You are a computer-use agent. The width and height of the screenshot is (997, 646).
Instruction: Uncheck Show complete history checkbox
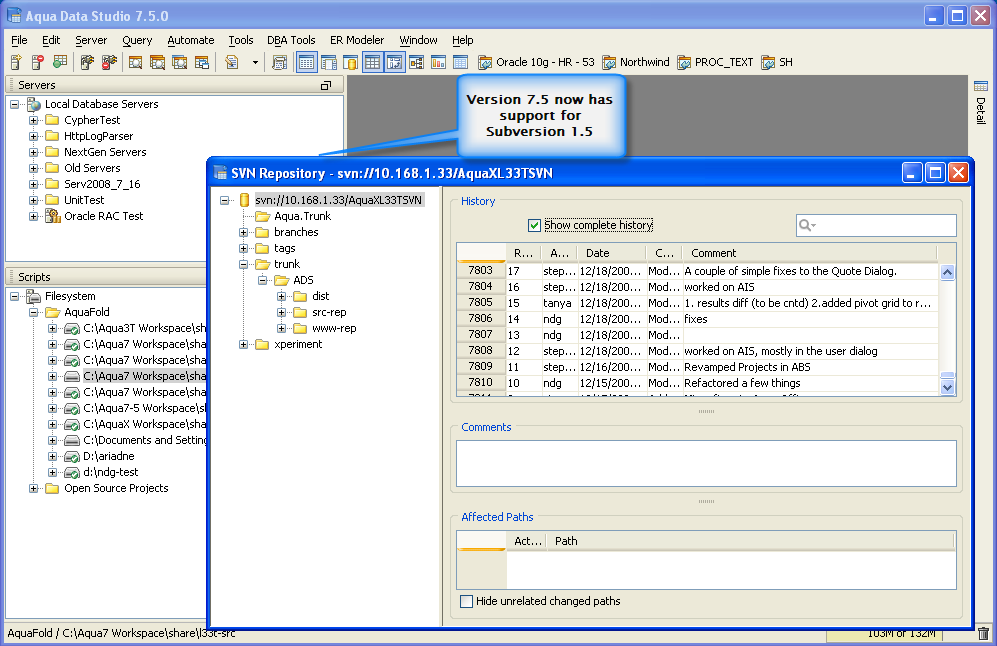tap(534, 226)
